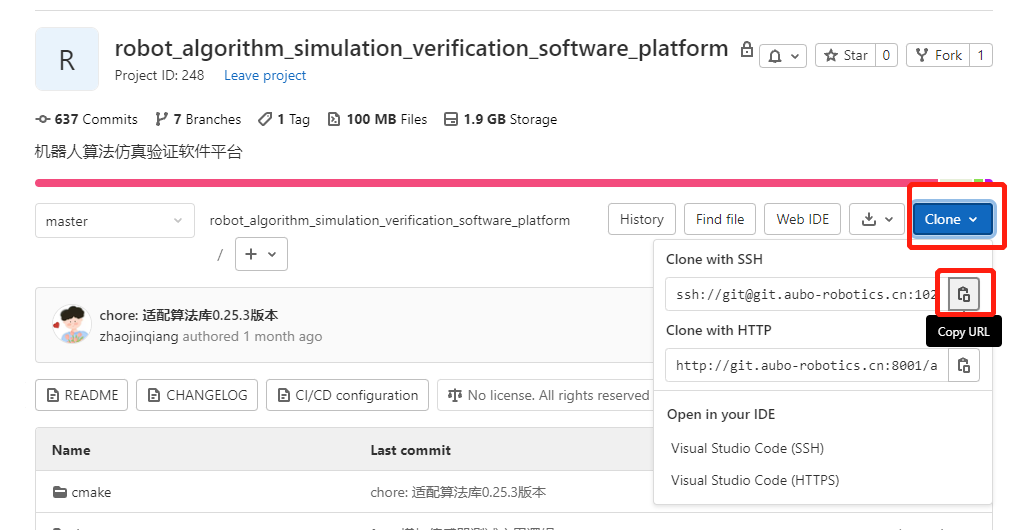Open 1.9 GB Storage stat
Screen dimensions: 1034x530
(501, 119)
